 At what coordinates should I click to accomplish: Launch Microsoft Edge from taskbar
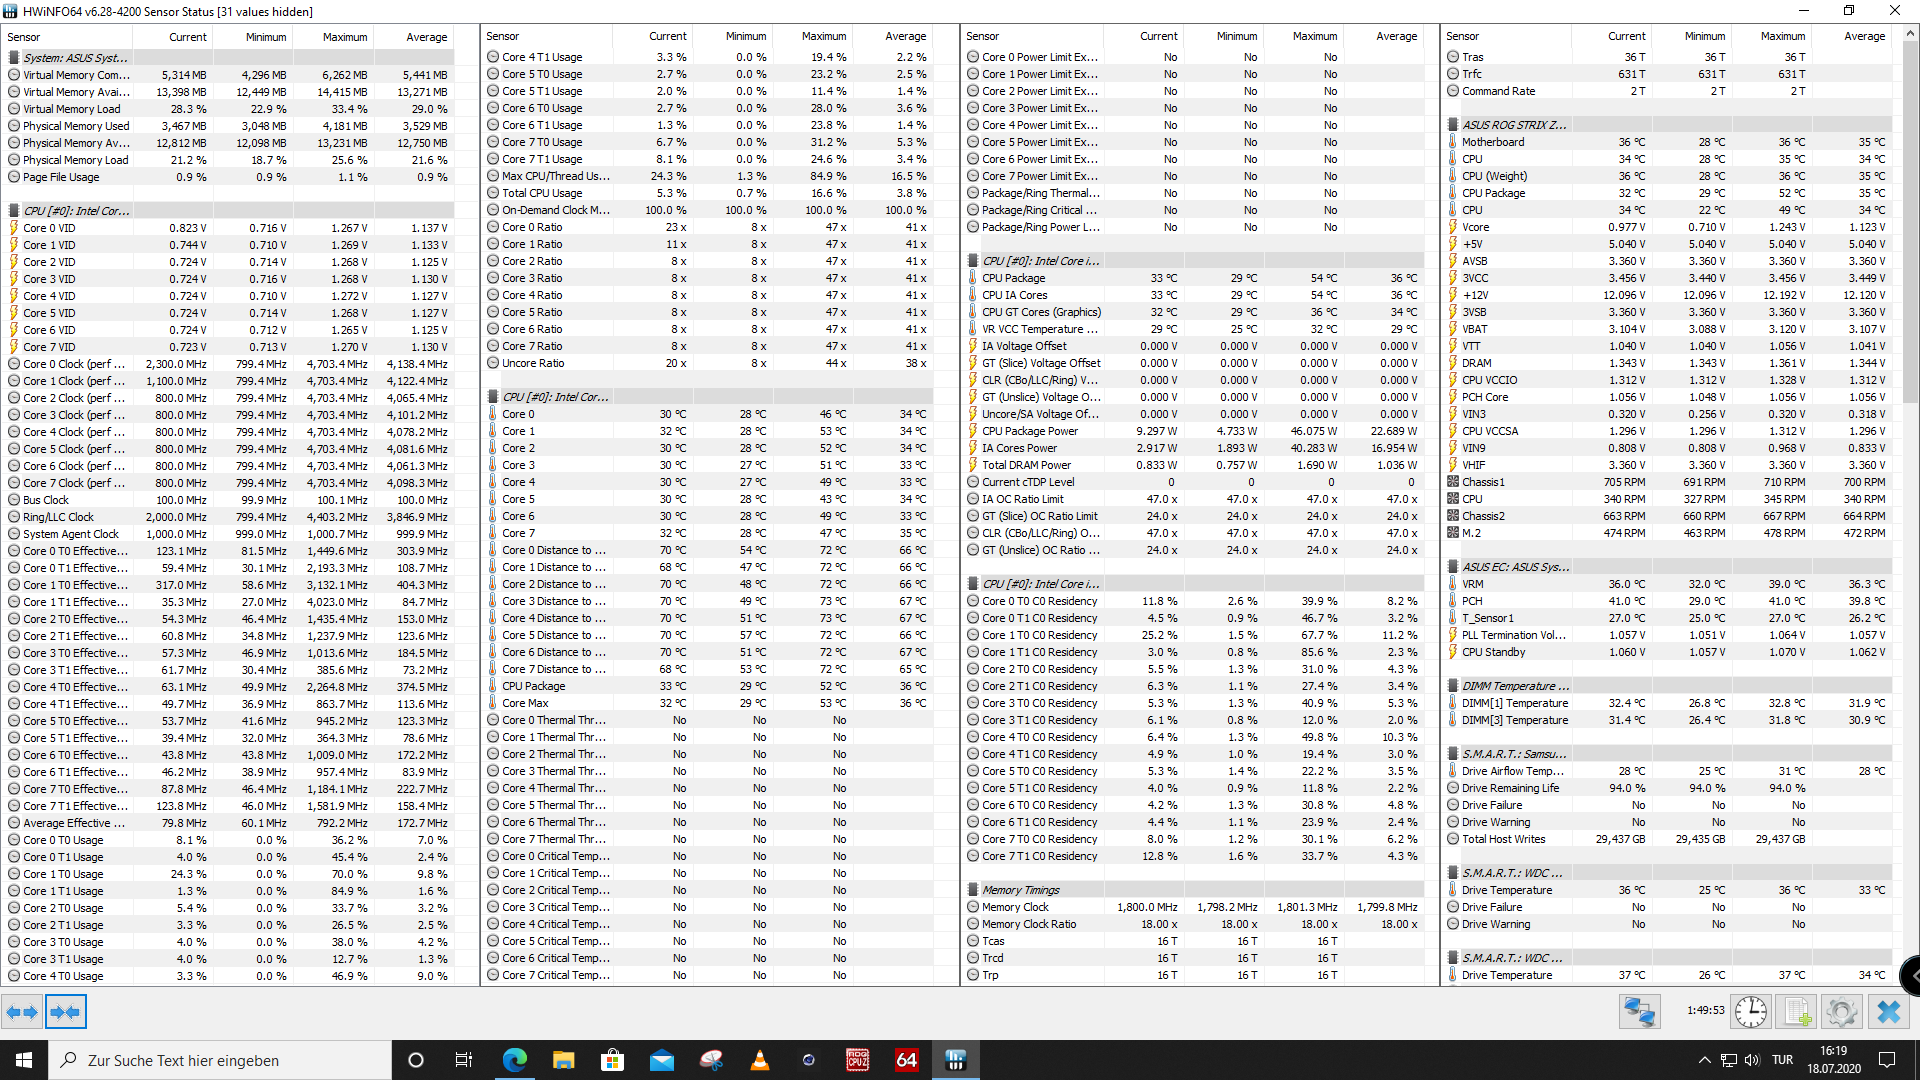515,1060
